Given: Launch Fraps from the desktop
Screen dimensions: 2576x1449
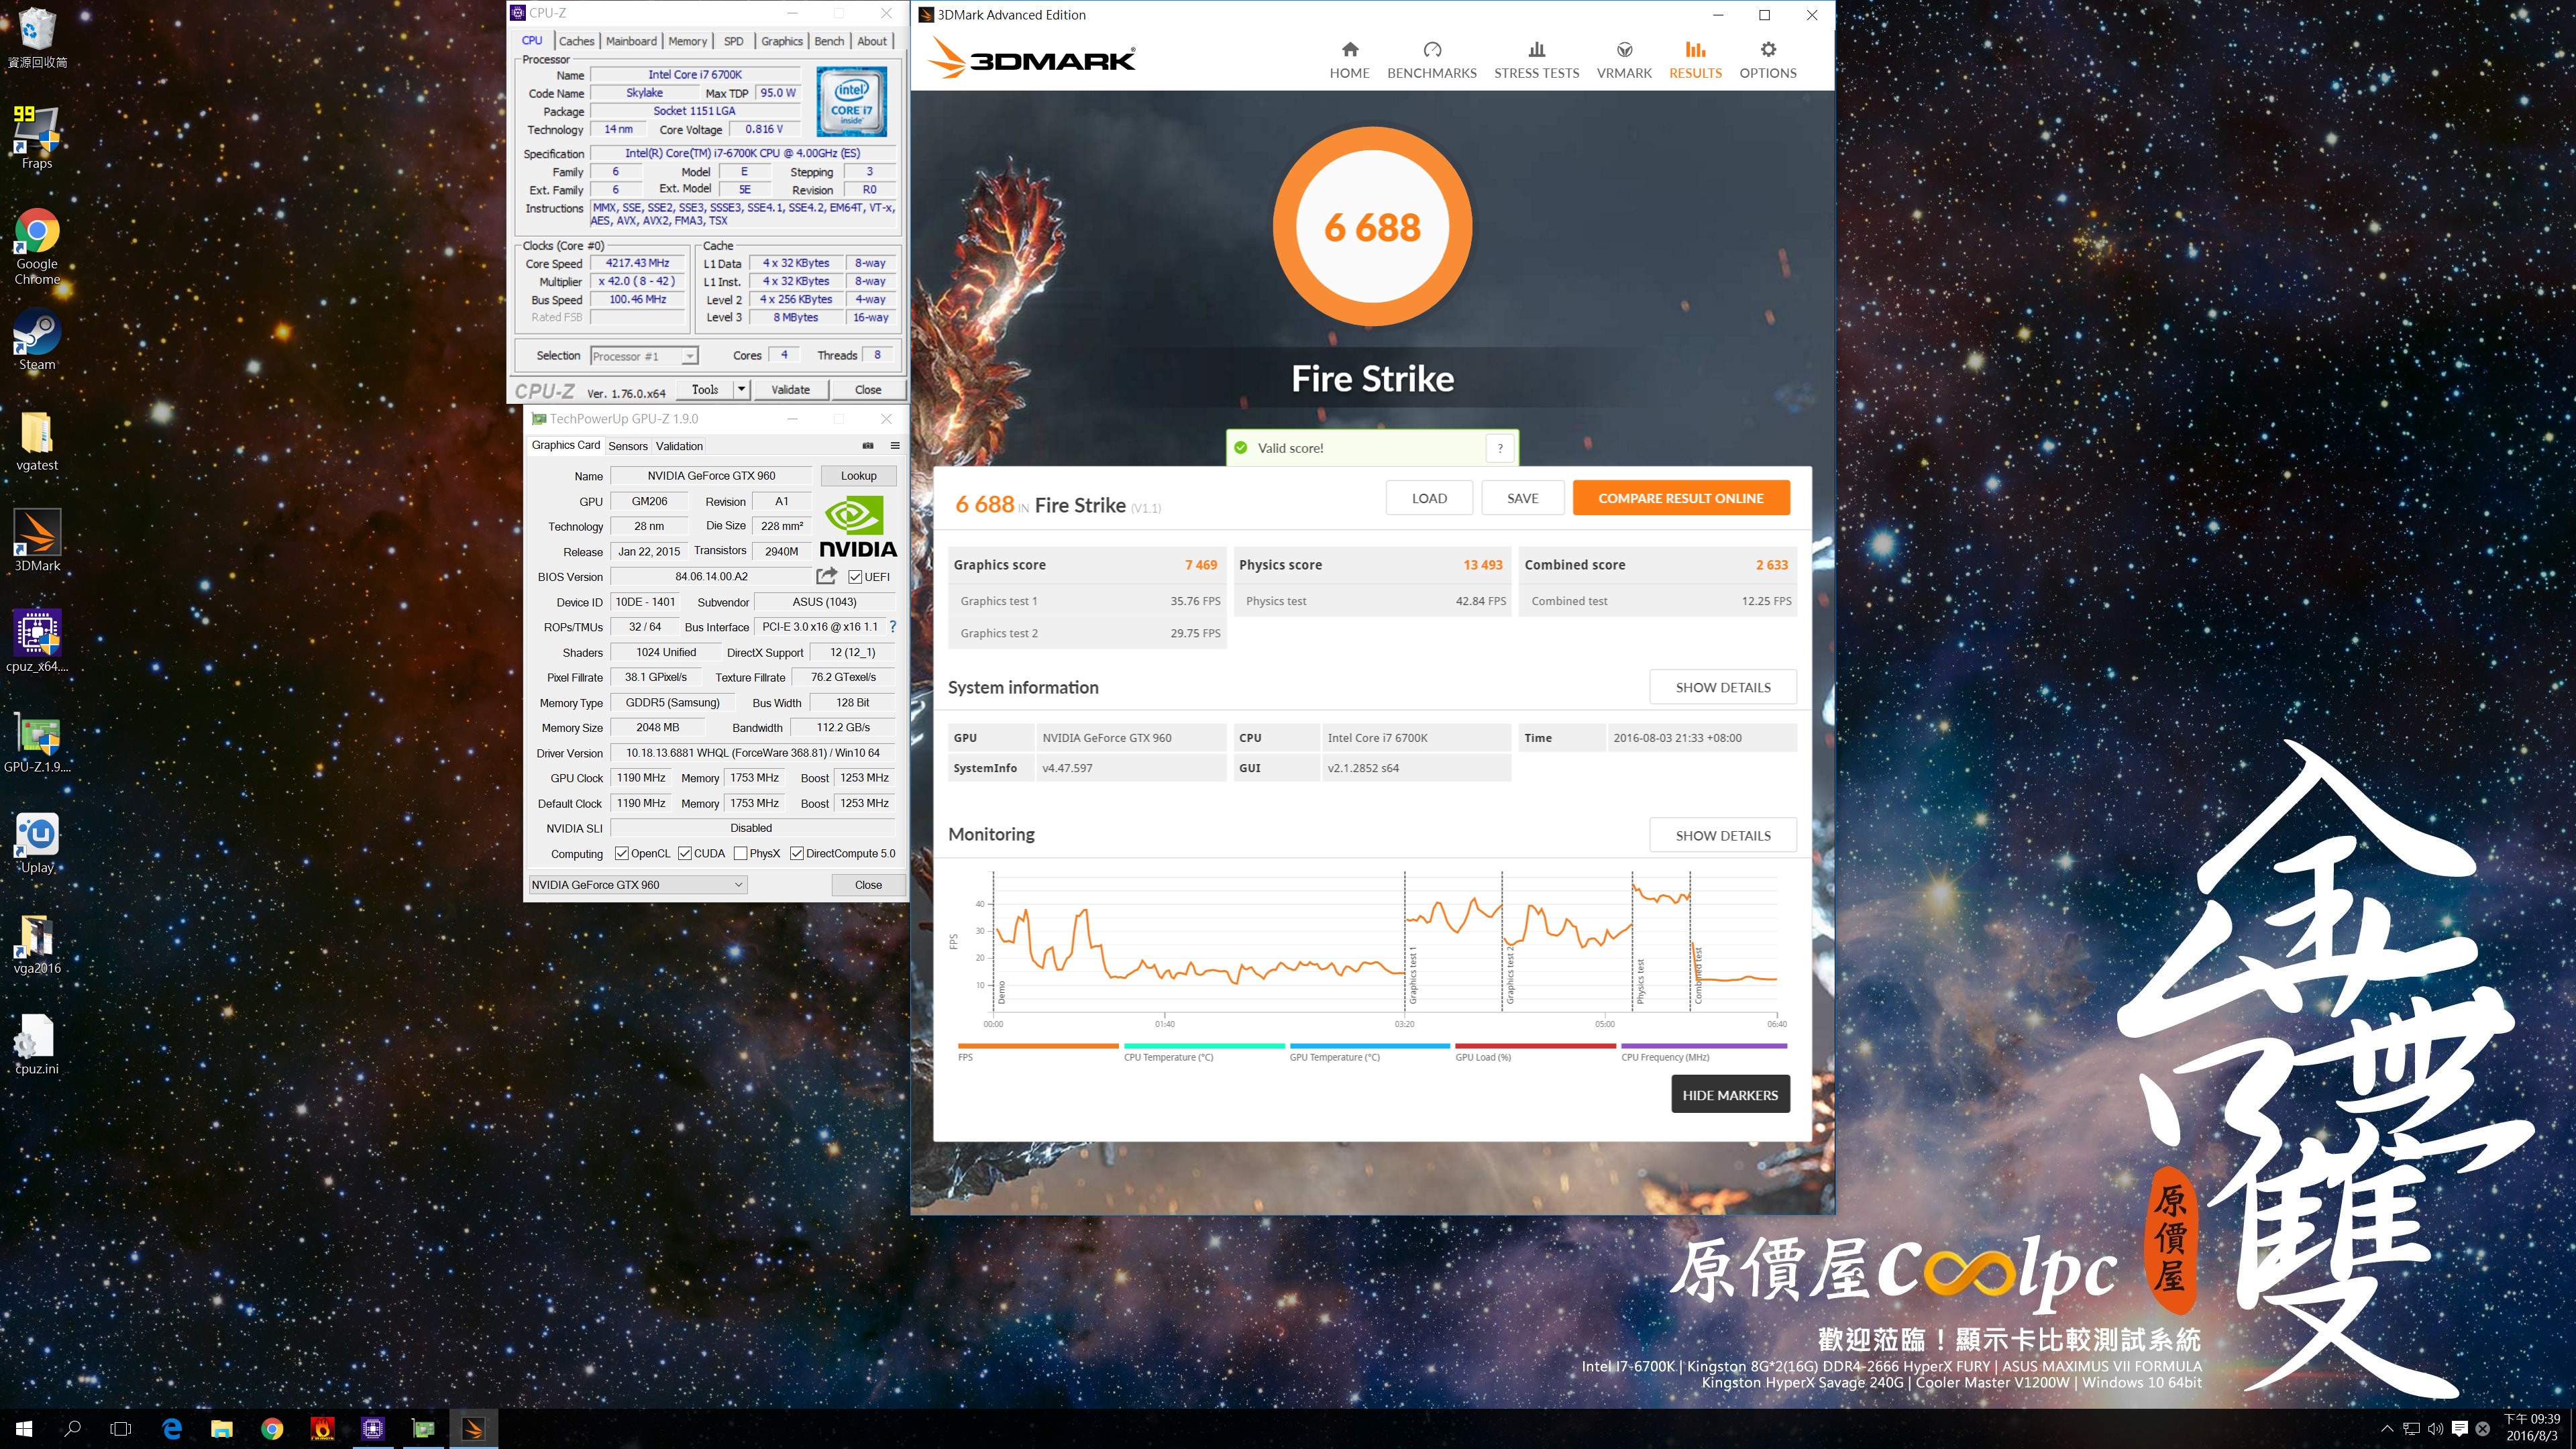Looking at the screenshot, I should pyautogui.click(x=37, y=137).
